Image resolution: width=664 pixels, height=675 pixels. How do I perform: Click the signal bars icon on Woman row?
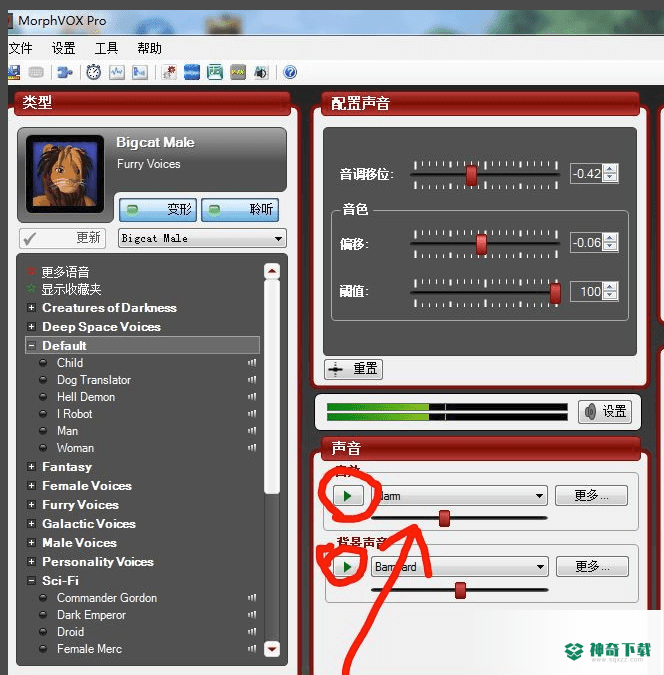[252, 448]
